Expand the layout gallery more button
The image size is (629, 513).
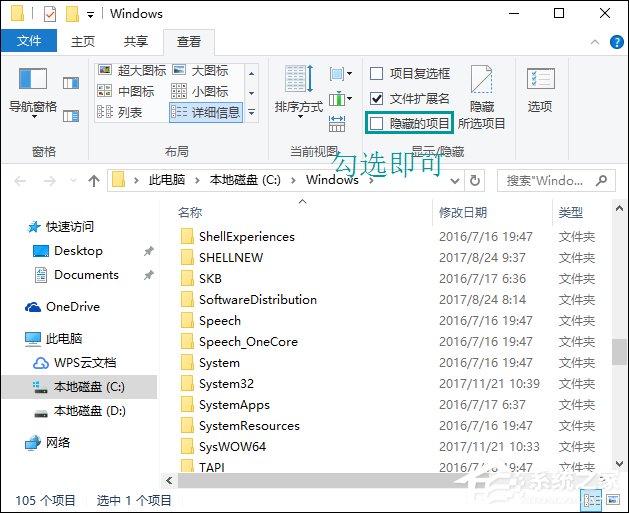pos(252,112)
